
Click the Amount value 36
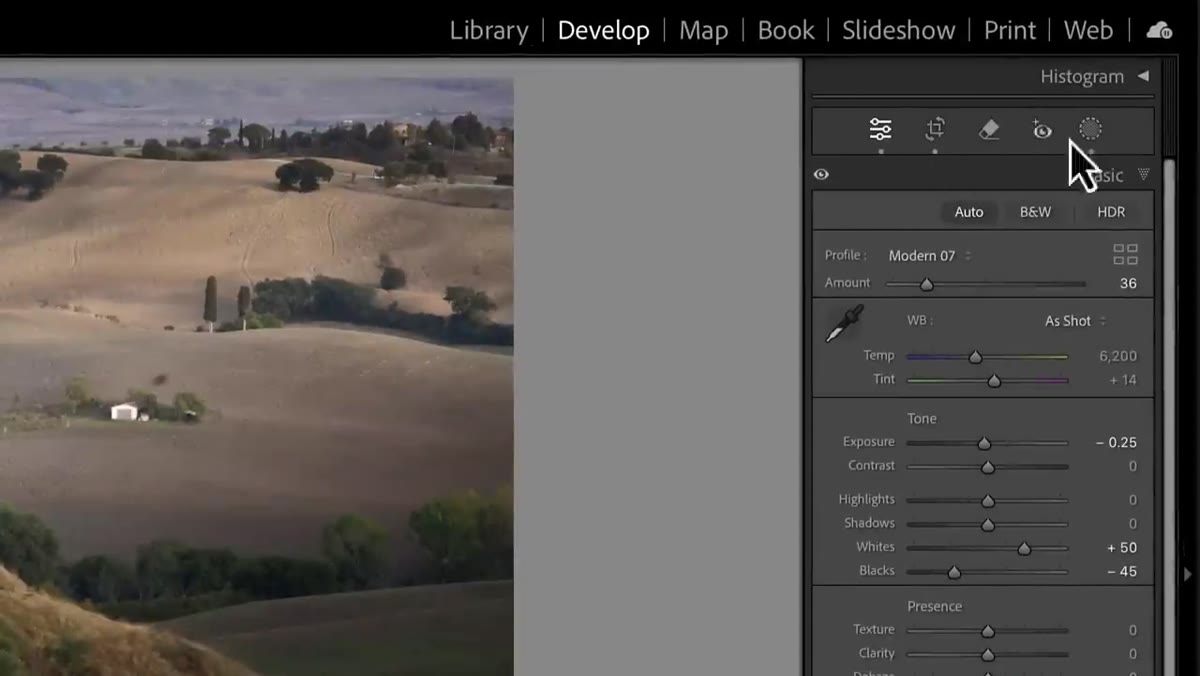(x=1128, y=283)
